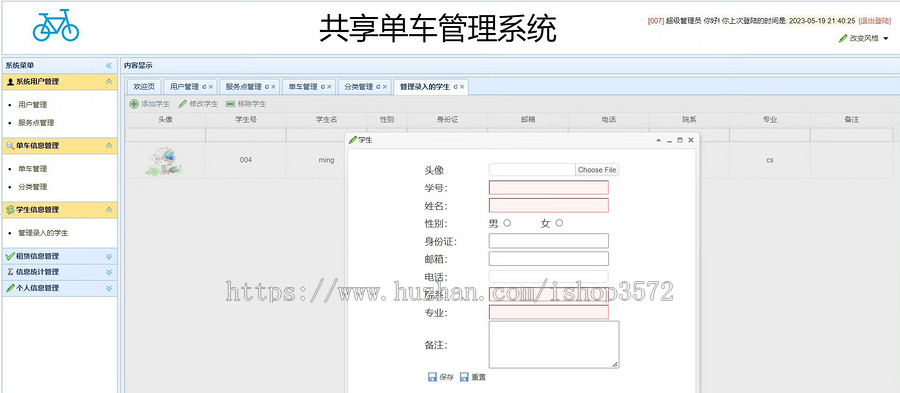Image resolution: width=900 pixels, height=393 pixels.
Task: Click the 退出登陆 logout link
Action: [875, 21]
